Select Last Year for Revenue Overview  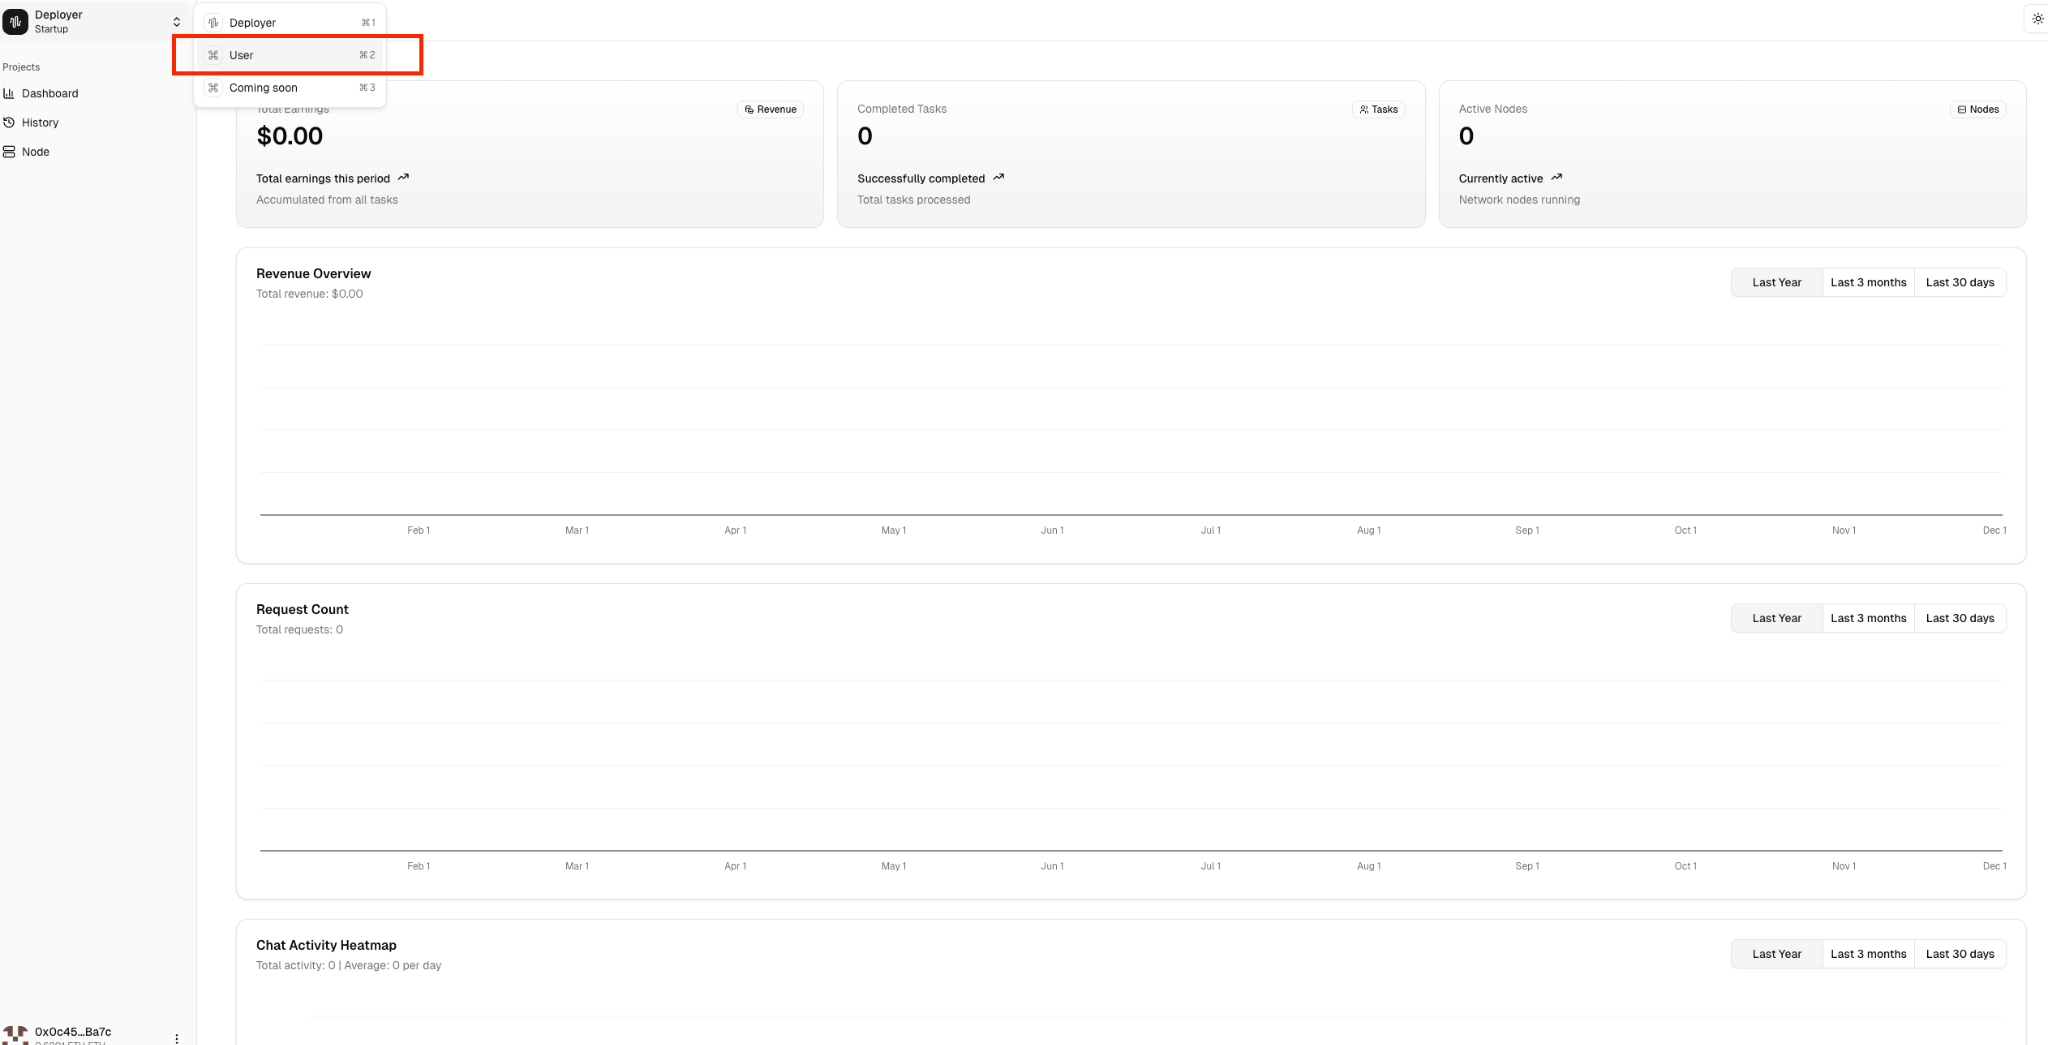tap(1777, 283)
